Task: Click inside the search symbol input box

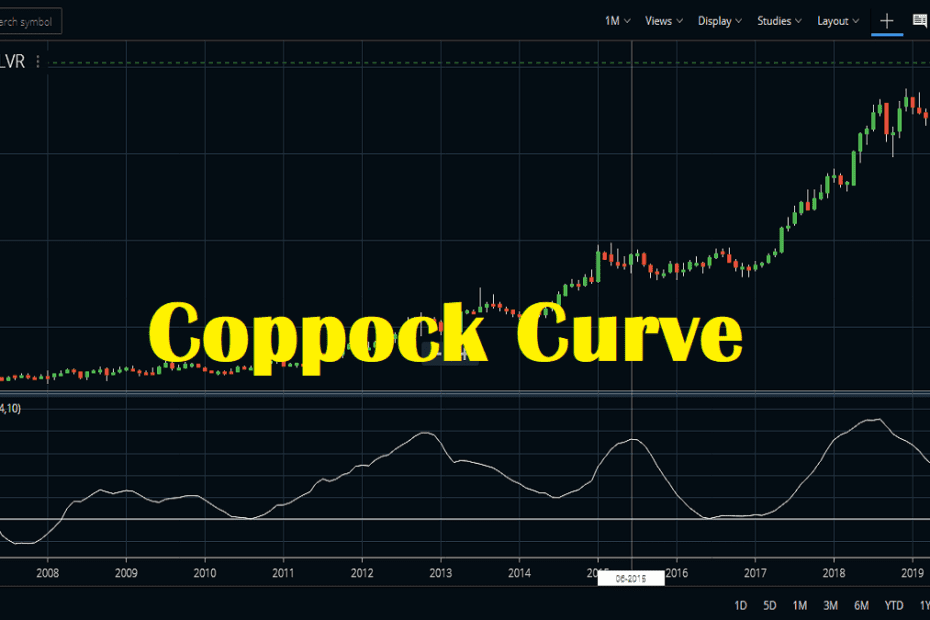Action: tap(30, 20)
